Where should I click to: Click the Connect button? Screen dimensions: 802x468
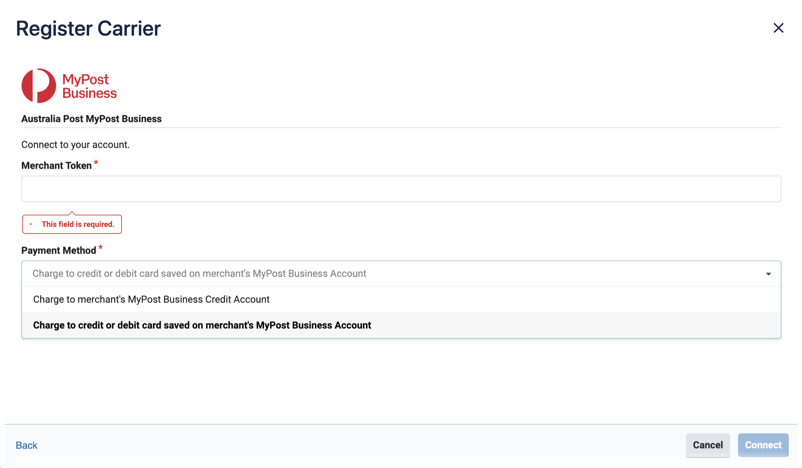[x=762, y=446]
